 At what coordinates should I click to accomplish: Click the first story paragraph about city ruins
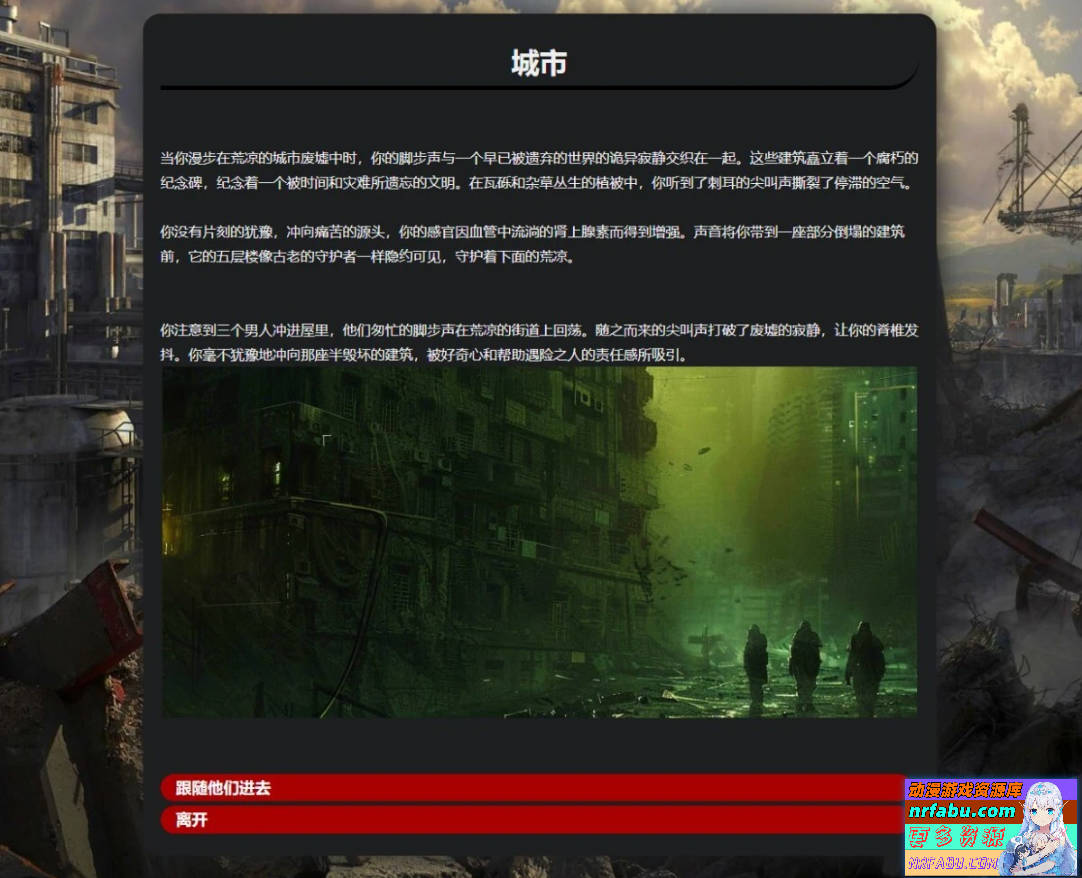pos(540,168)
